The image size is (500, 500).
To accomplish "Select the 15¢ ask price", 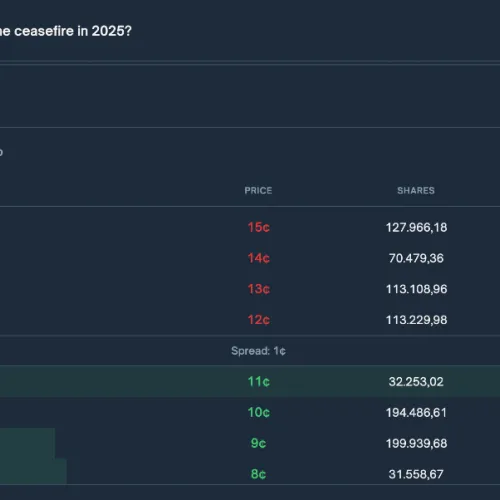I will tap(258, 227).
